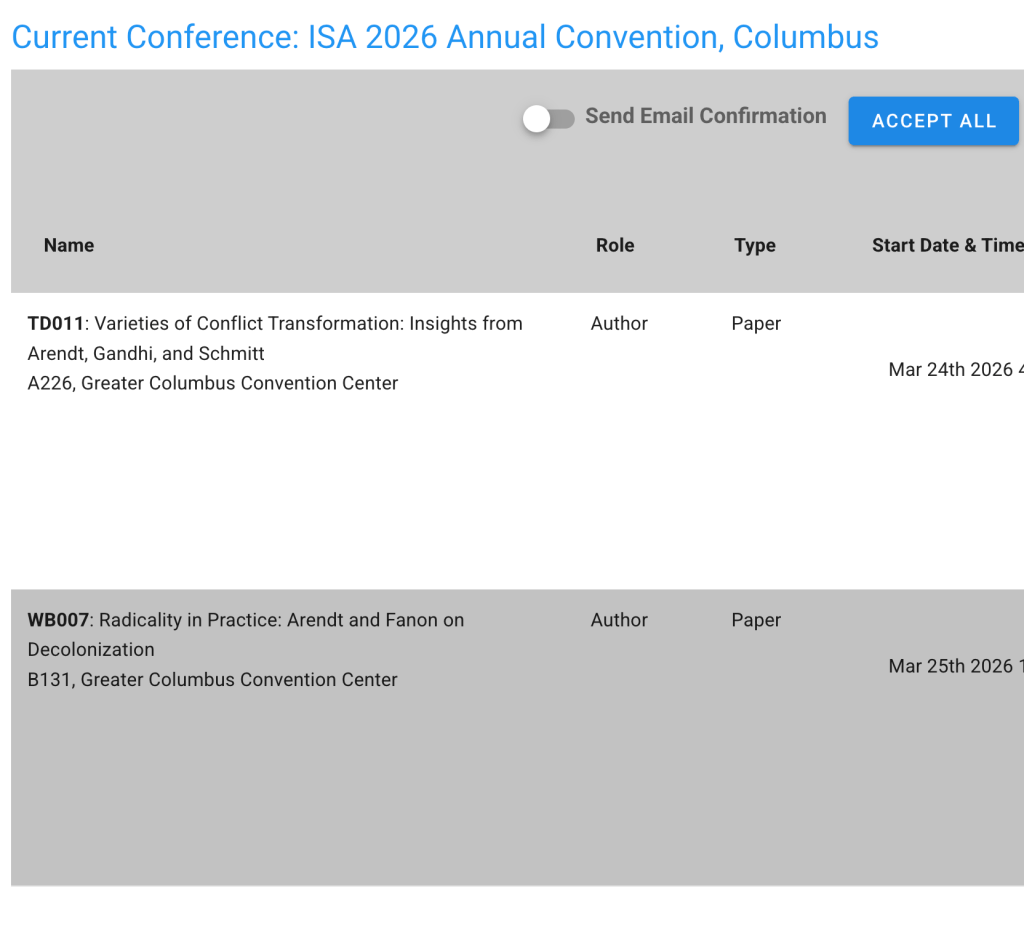Click the Send Email Confirmation label text

[705, 116]
